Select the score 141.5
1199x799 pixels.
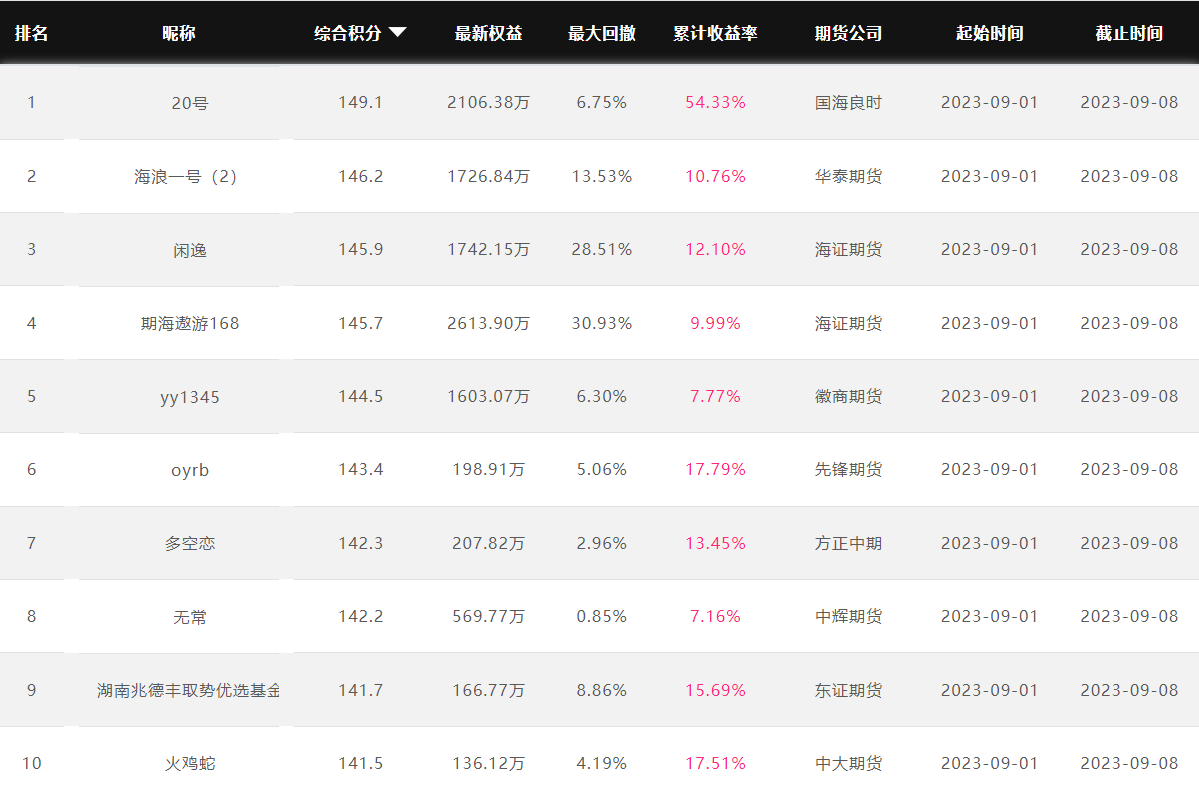[360, 763]
